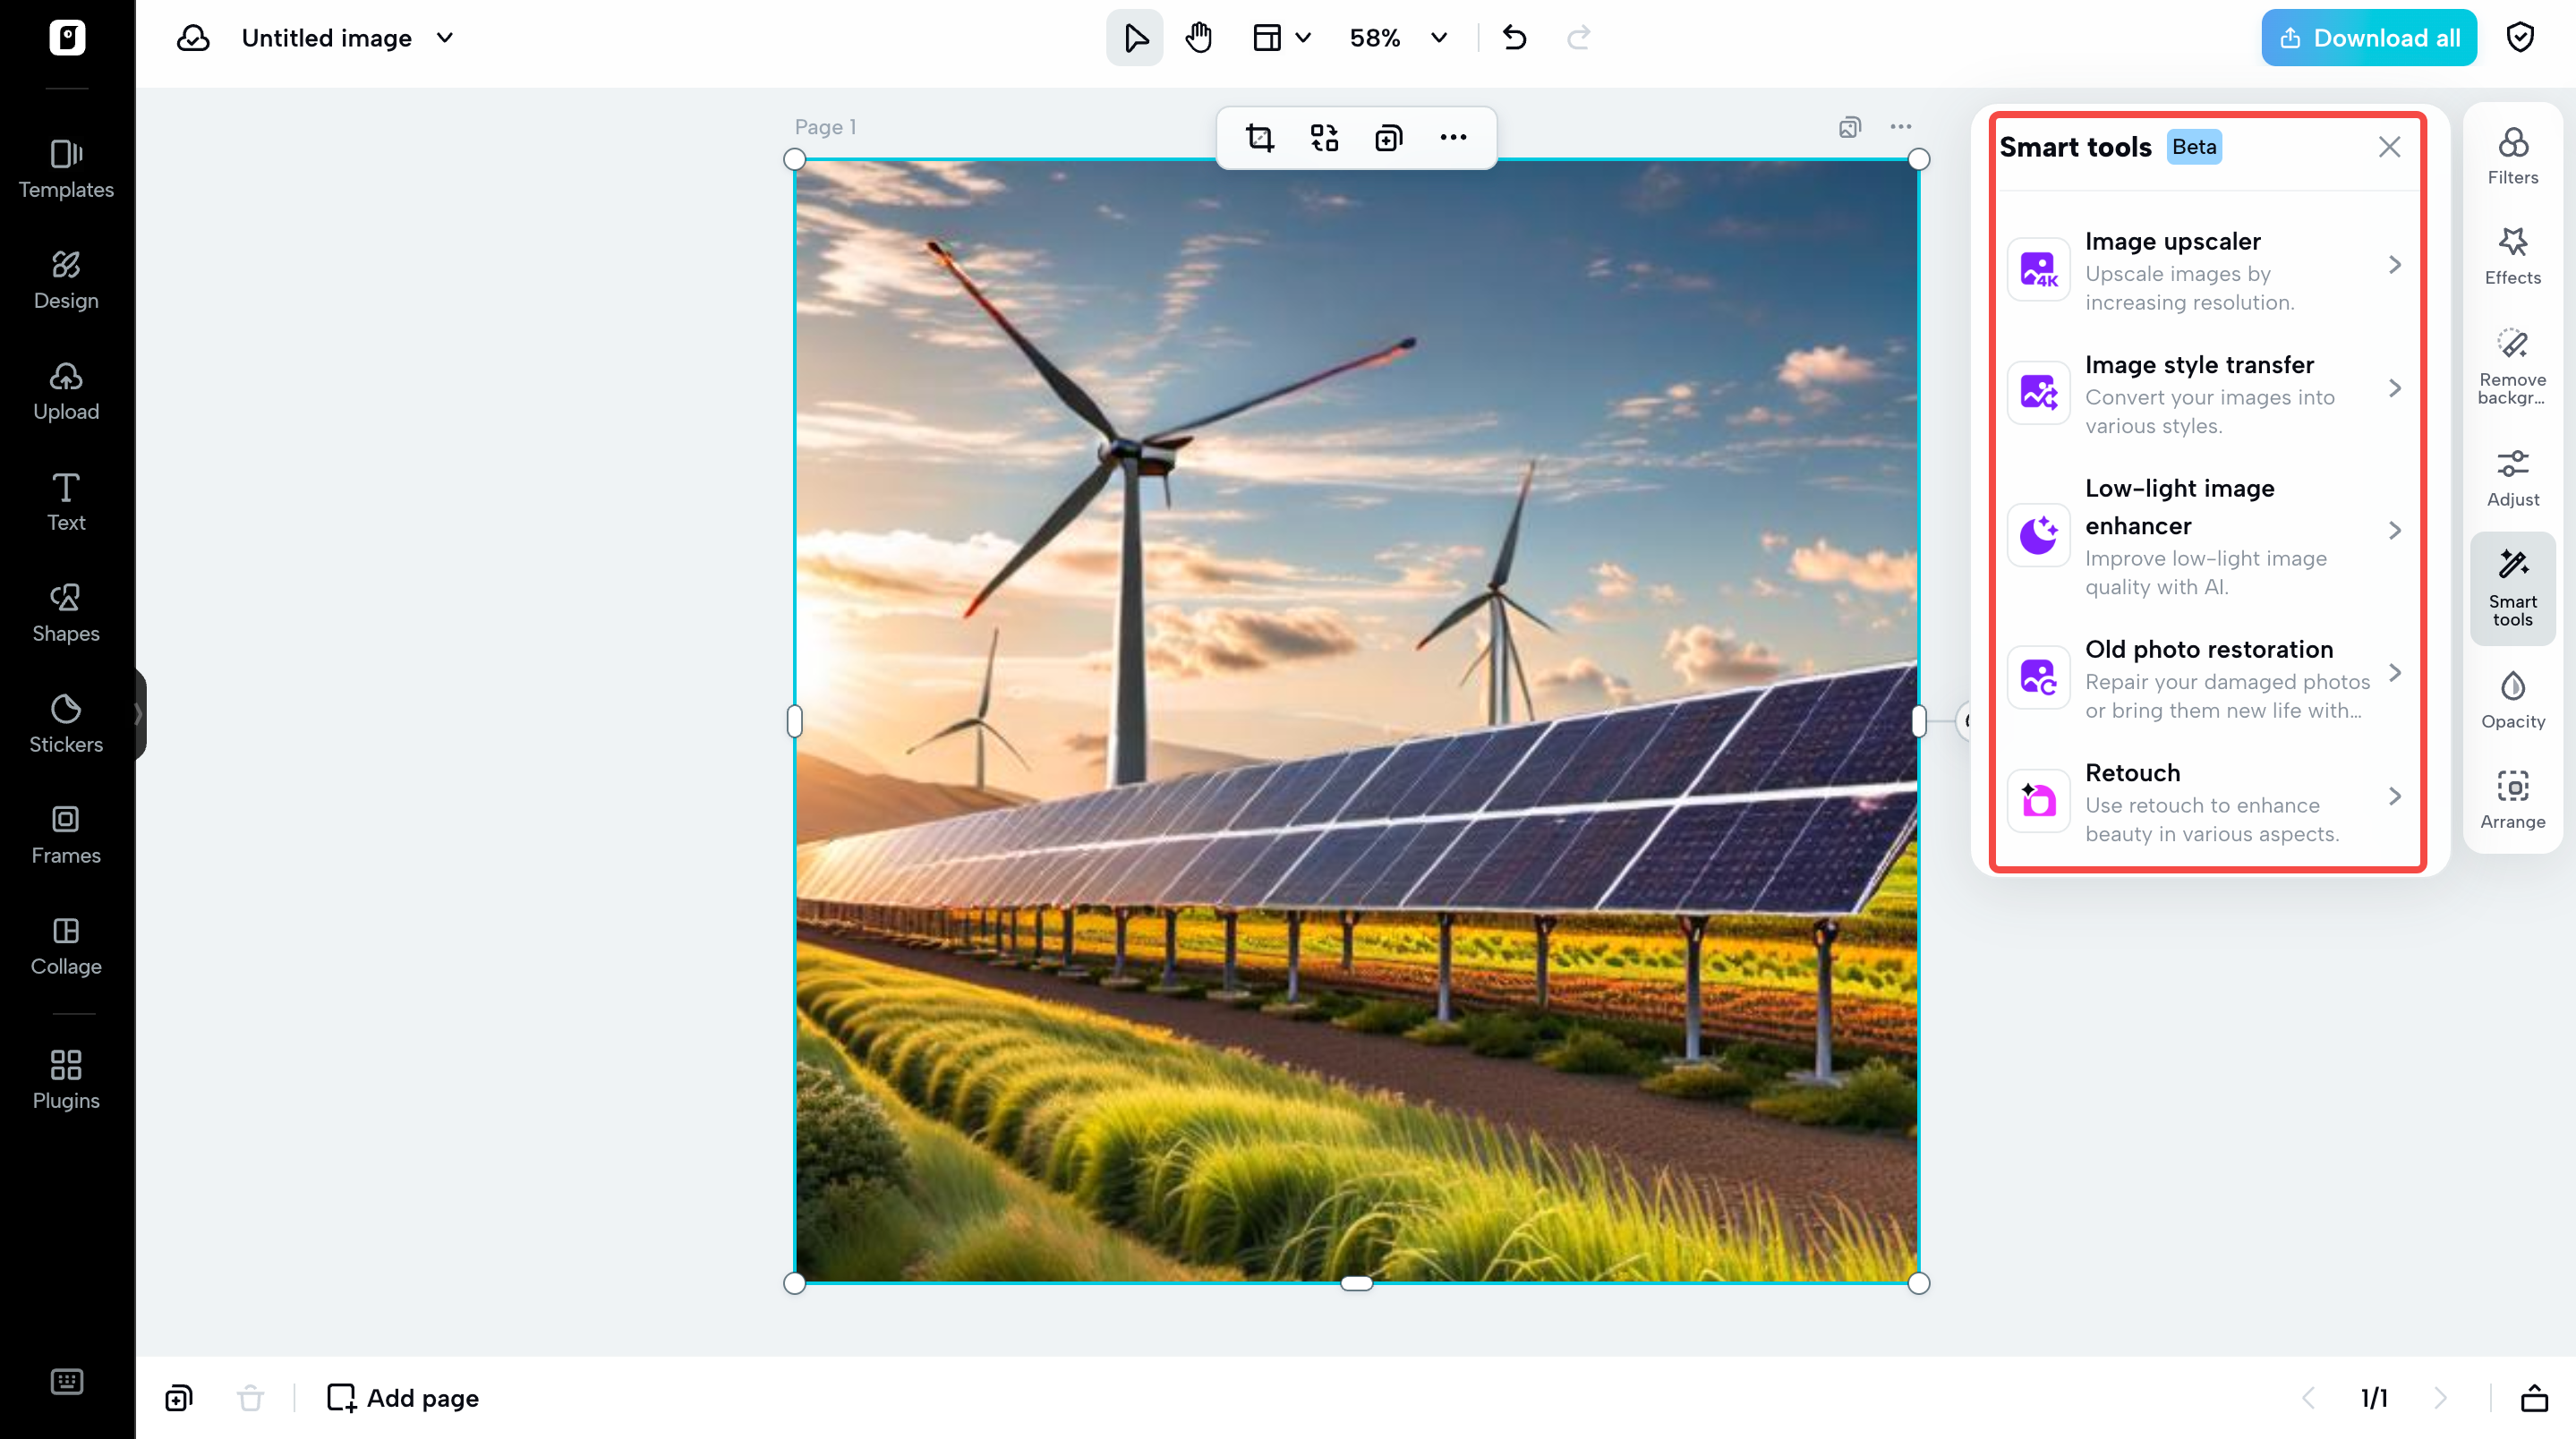Select Remove background tool
Screen dimensions: 2576x1439
(x=2512, y=366)
